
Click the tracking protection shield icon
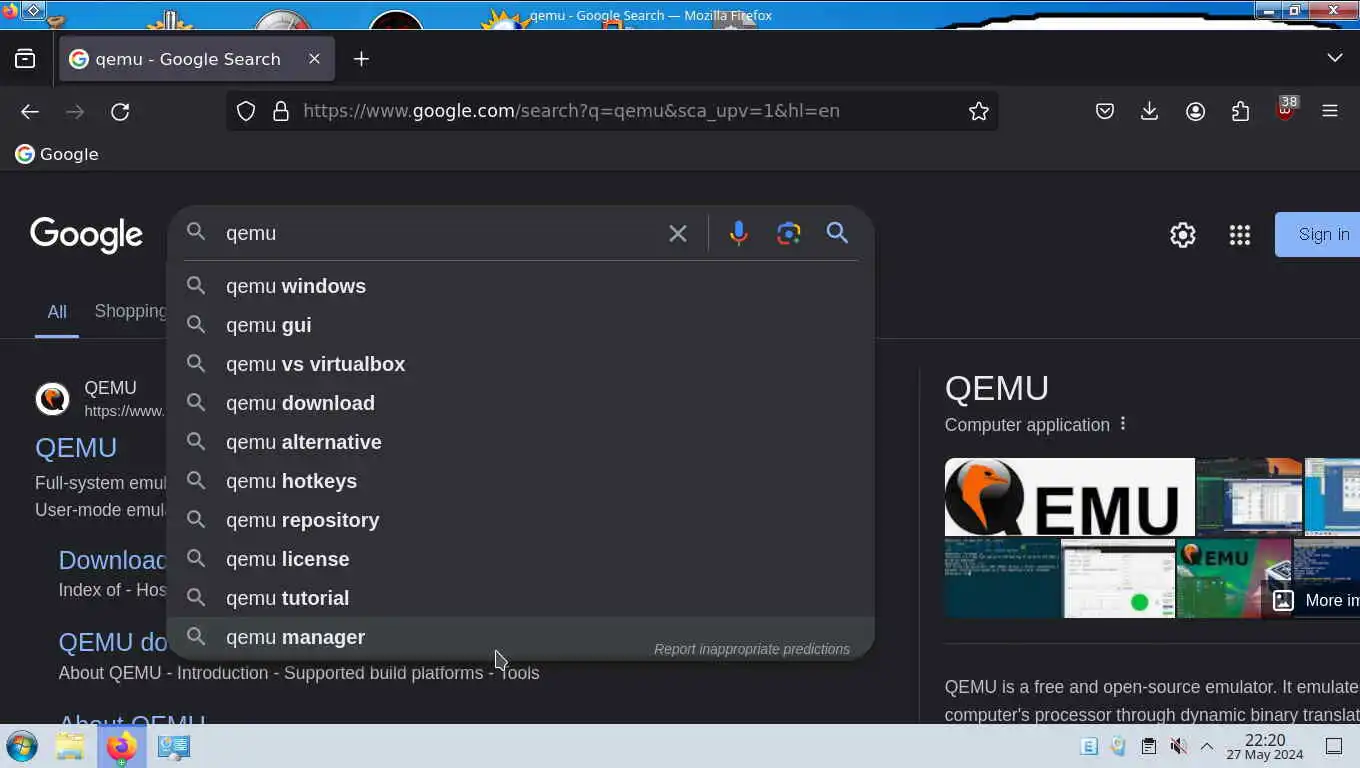pyautogui.click(x=246, y=111)
